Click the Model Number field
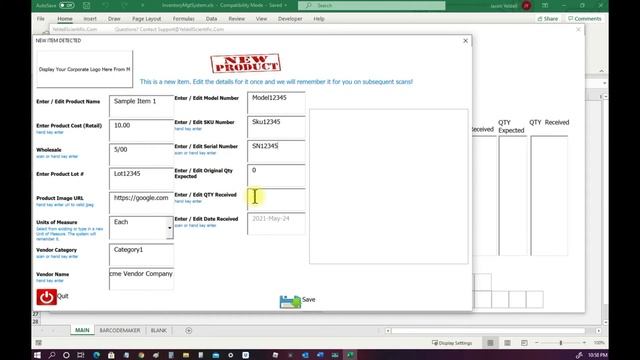Image resolution: width=640 pixels, height=360 pixels. pos(276,103)
